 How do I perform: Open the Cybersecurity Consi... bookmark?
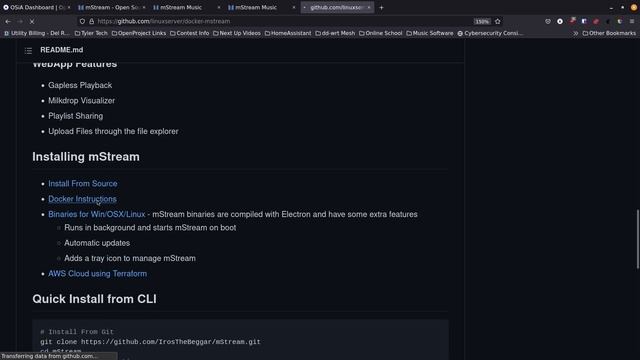click(x=490, y=33)
